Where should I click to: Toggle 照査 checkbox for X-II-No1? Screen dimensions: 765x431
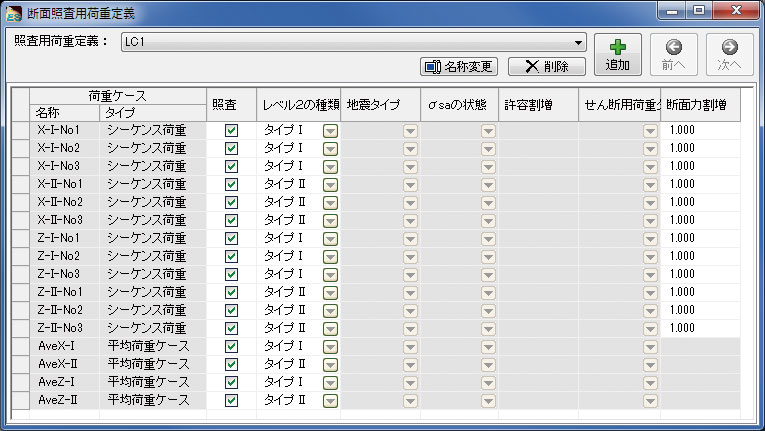pos(231,185)
